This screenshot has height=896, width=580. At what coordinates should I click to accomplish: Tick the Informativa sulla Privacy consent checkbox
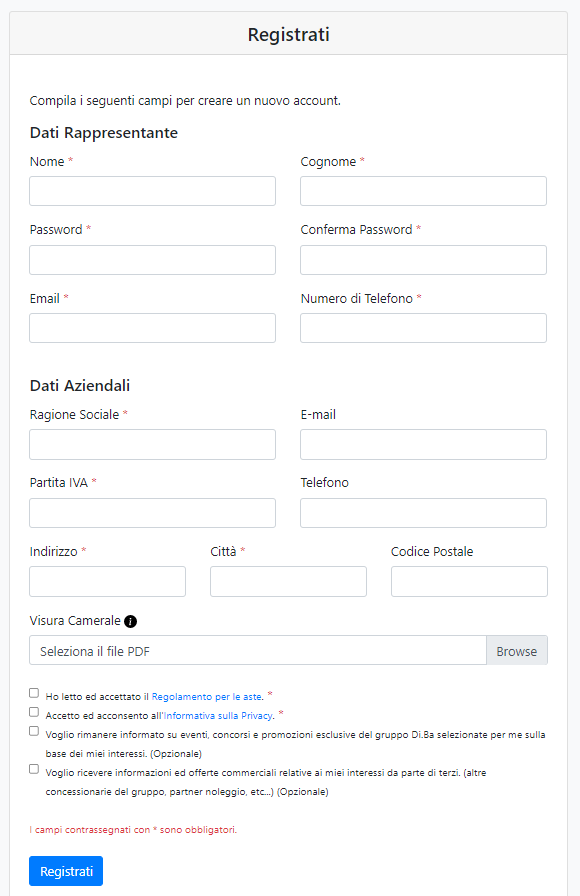[x=34, y=712]
